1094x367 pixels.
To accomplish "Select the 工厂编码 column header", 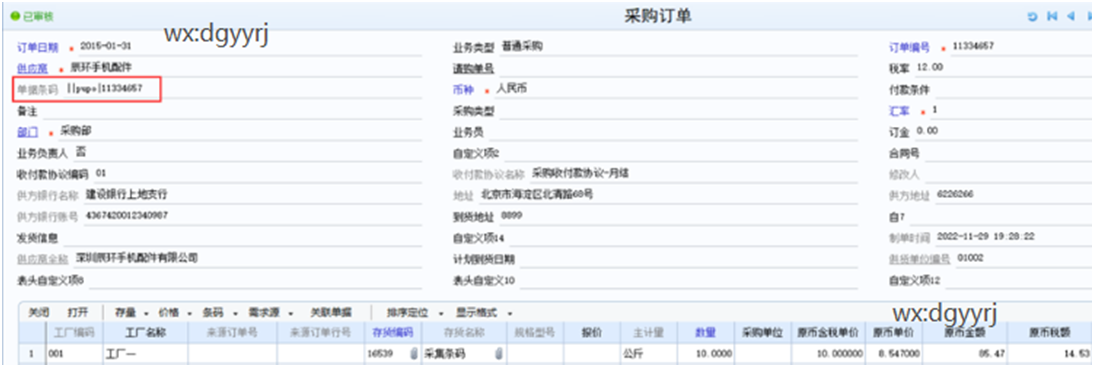I will 74,334.
